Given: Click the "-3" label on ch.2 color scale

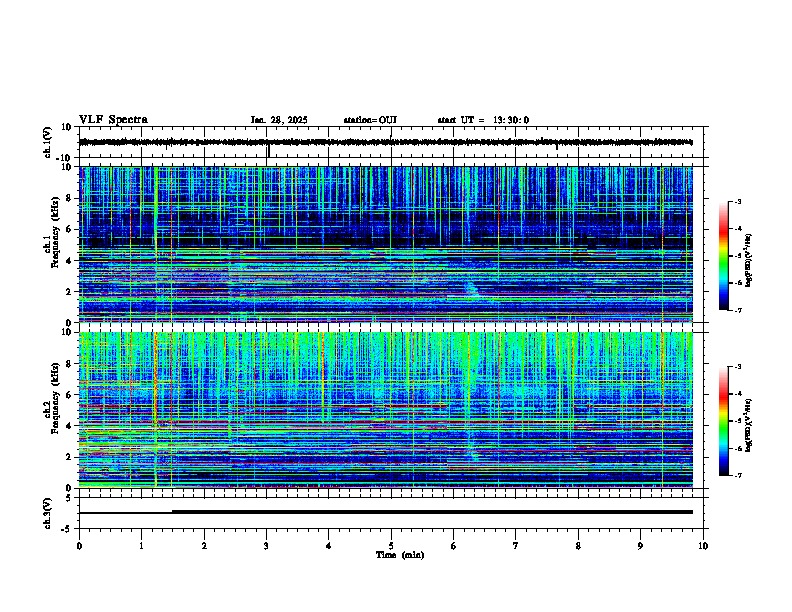Looking at the screenshot, I should [737, 367].
